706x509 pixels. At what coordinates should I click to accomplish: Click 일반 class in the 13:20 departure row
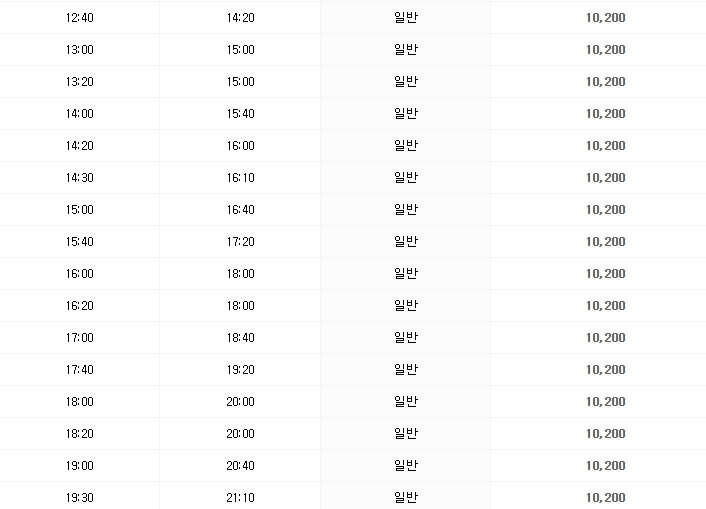(x=406, y=82)
